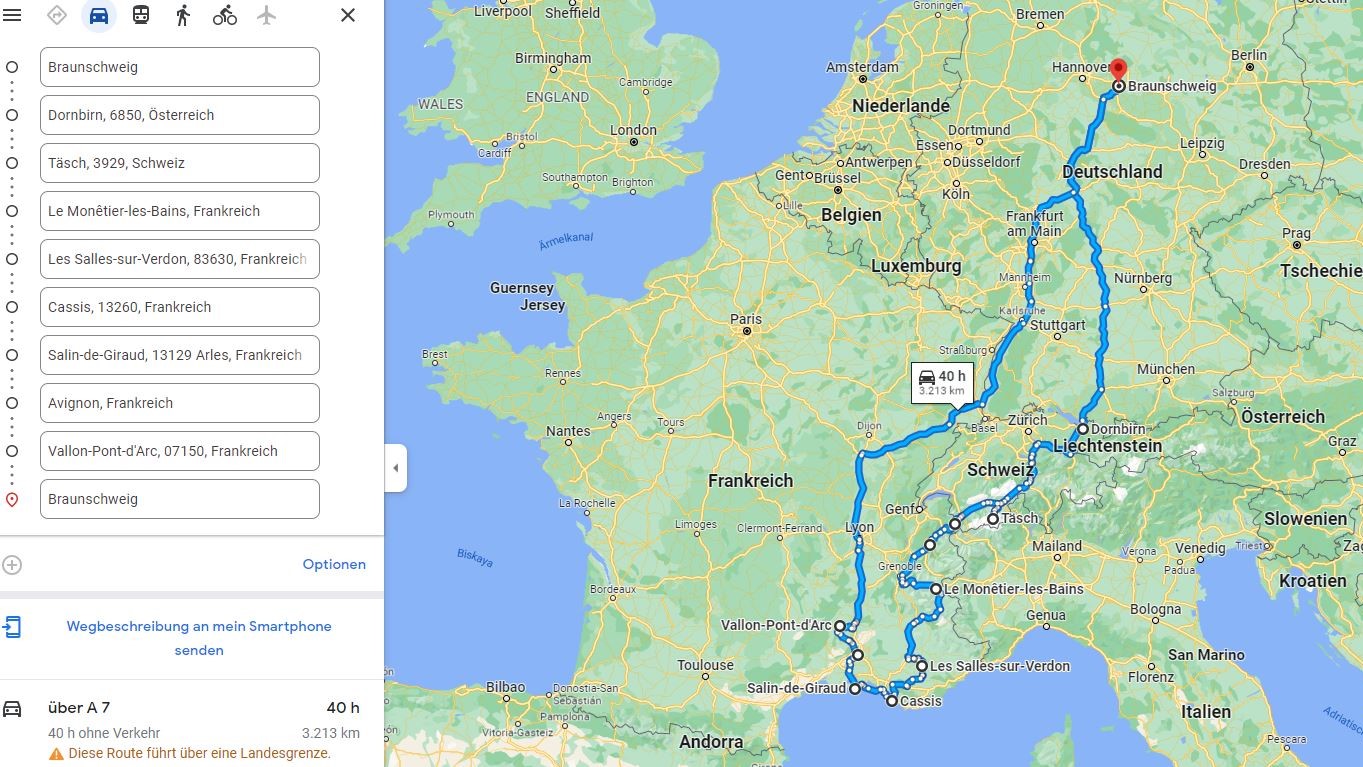Open the Optionen route options
This screenshot has height=767, width=1363.
click(334, 564)
